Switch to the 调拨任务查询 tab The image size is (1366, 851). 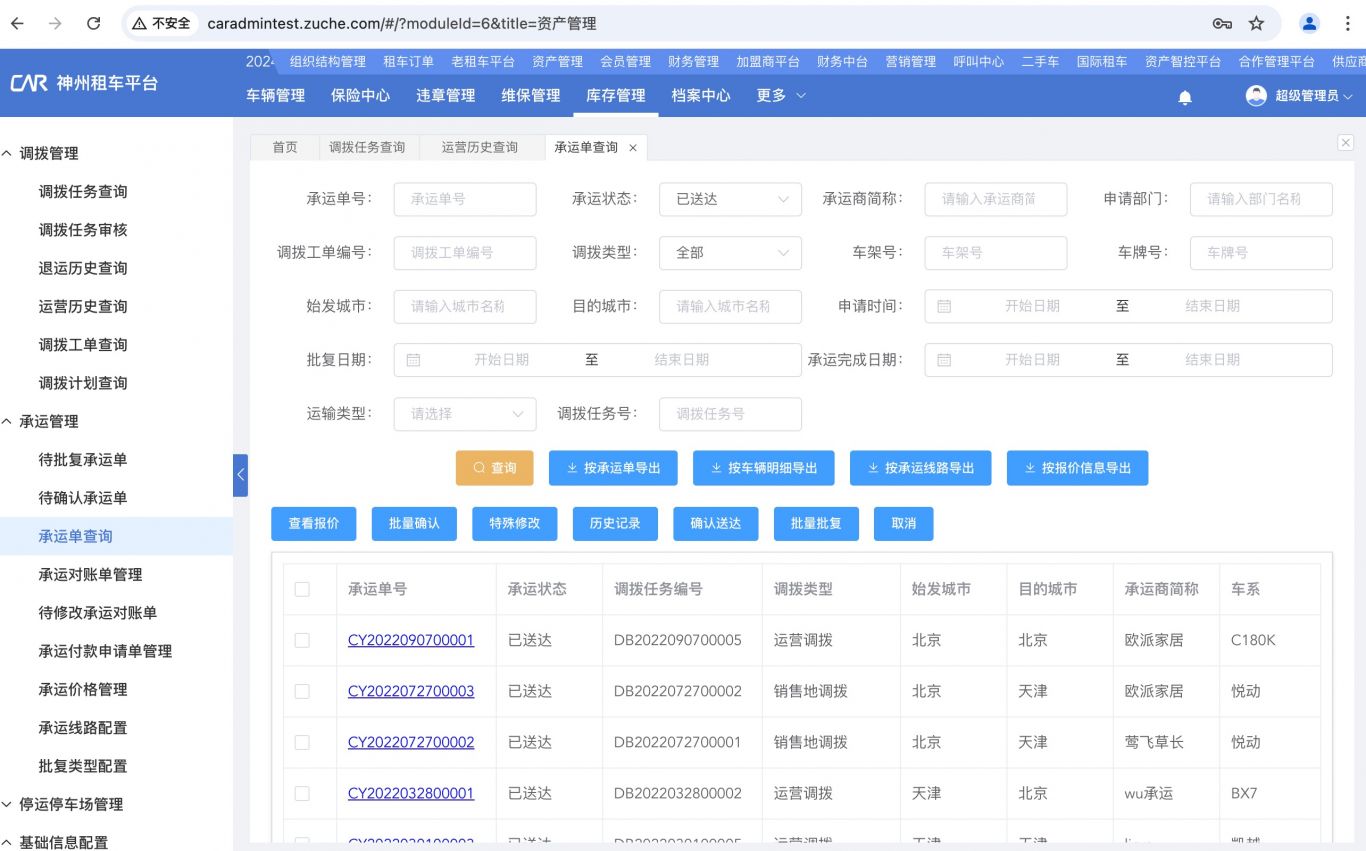[367, 147]
